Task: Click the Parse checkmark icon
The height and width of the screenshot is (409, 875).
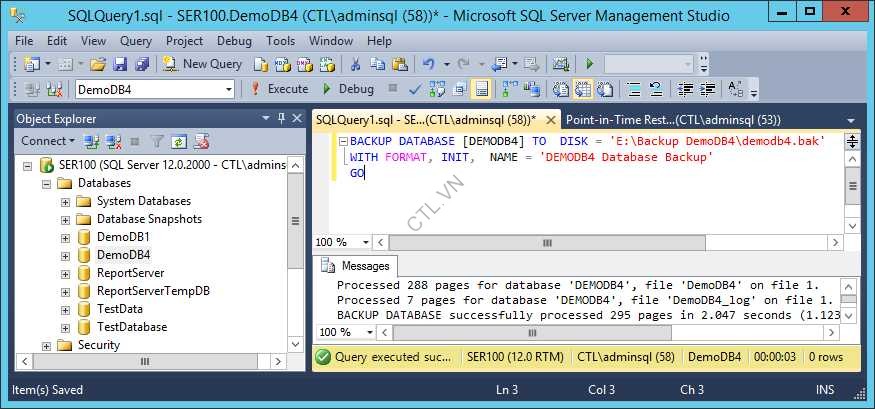Action: [415, 89]
